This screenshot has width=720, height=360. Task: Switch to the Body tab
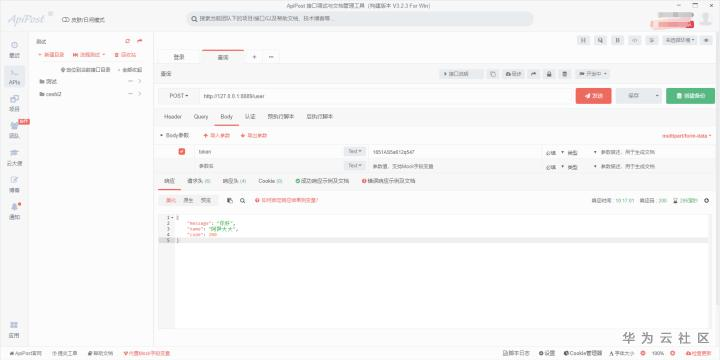[x=226, y=117]
